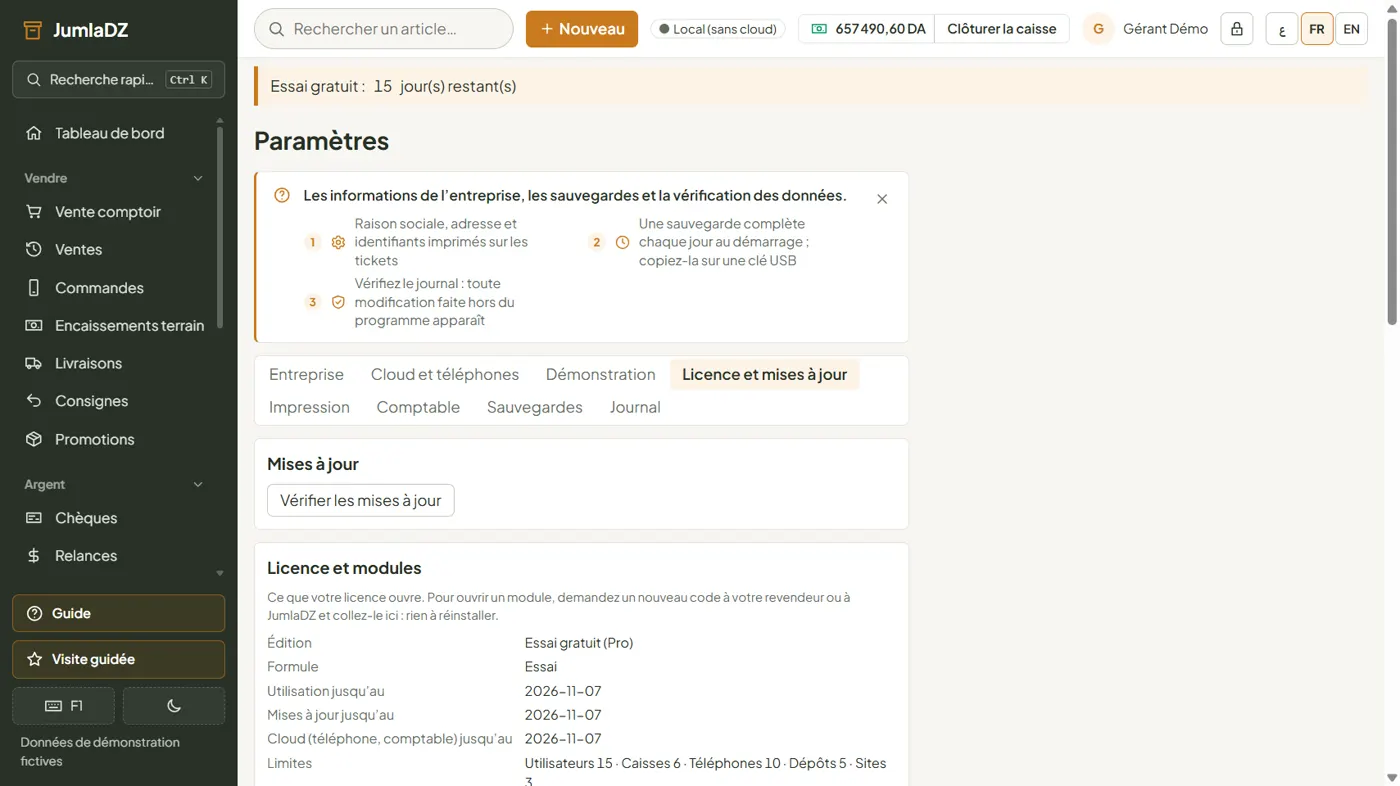Dismiss the Paramètres help banner
The height and width of the screenshot is (786, 1400).
pyautogui.click(x=882, y=199)
